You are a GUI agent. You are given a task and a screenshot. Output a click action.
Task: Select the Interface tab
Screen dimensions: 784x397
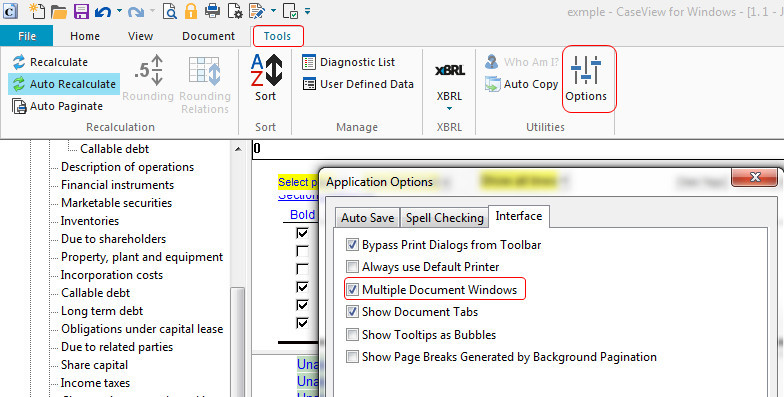(518, 216)
